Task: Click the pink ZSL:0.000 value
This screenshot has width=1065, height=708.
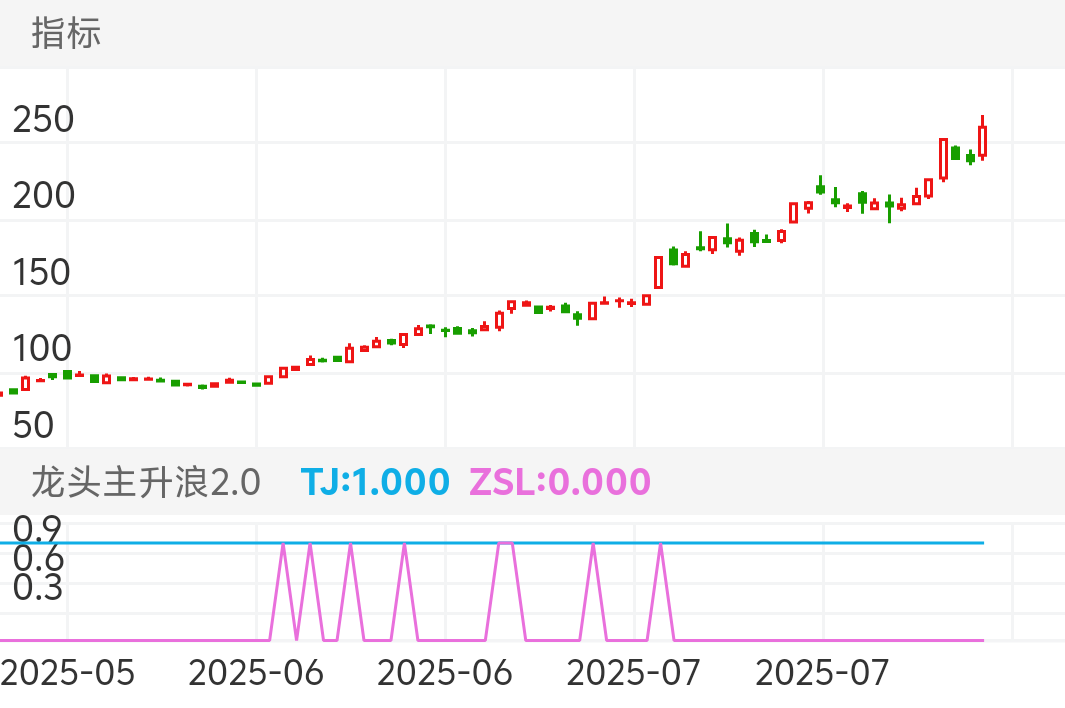Action: coord(560,482)
